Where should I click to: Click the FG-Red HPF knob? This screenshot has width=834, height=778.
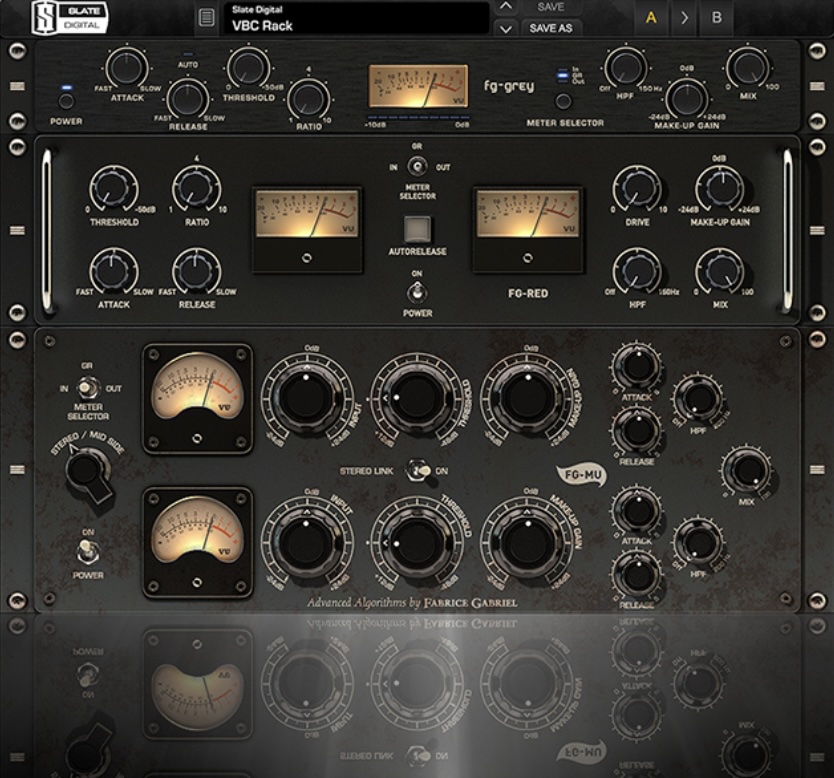click(637, 272)
